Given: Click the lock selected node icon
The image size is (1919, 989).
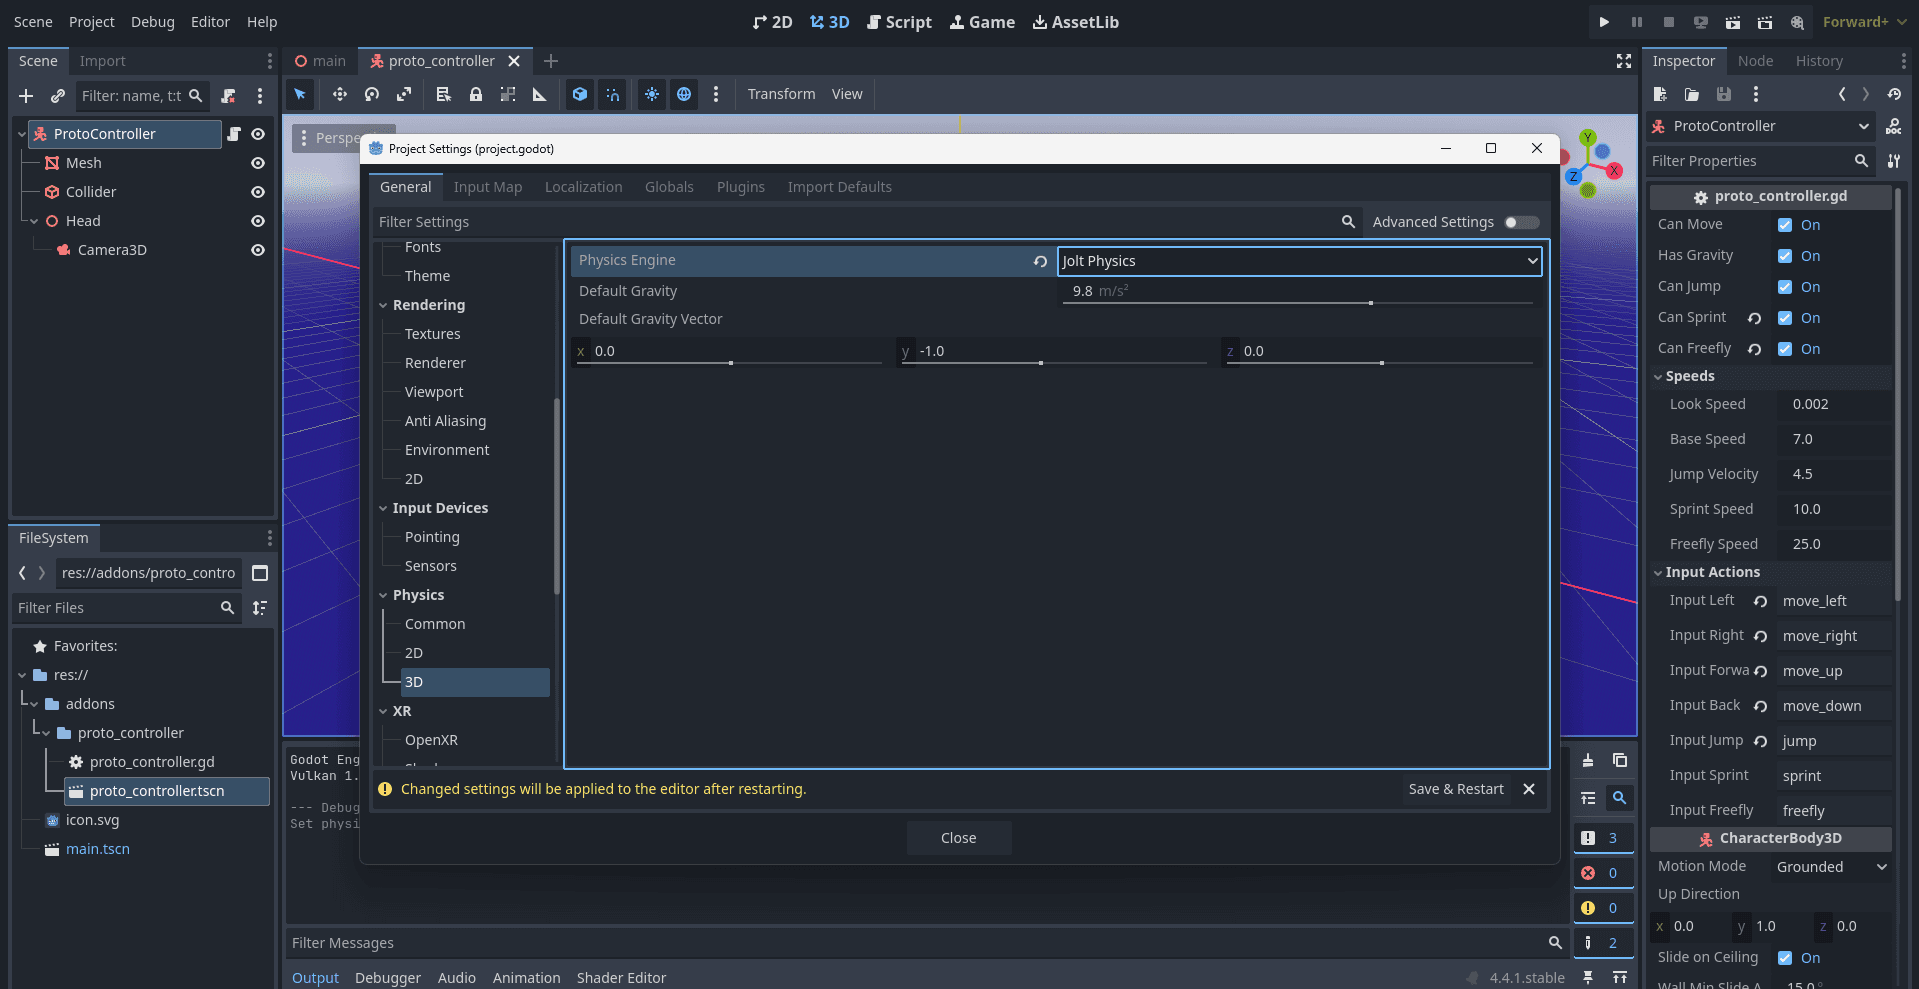Looking at the screenshot, I should point(476,94).
